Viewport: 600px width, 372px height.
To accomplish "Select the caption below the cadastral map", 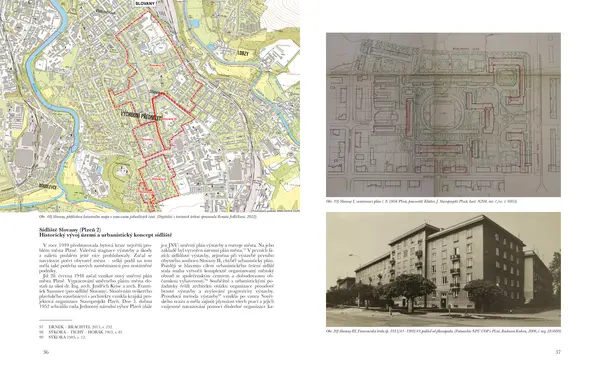I will coord(148,217).
